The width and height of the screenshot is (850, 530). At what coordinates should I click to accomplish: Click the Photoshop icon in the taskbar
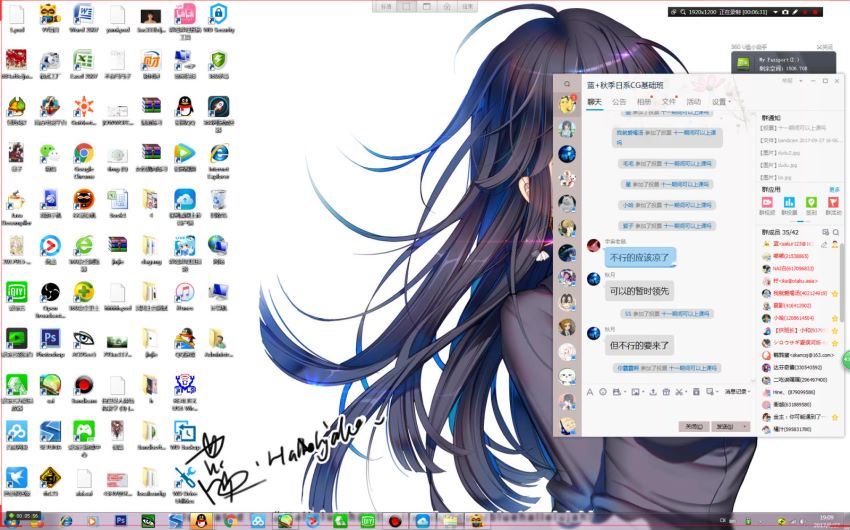pos(120,521)
